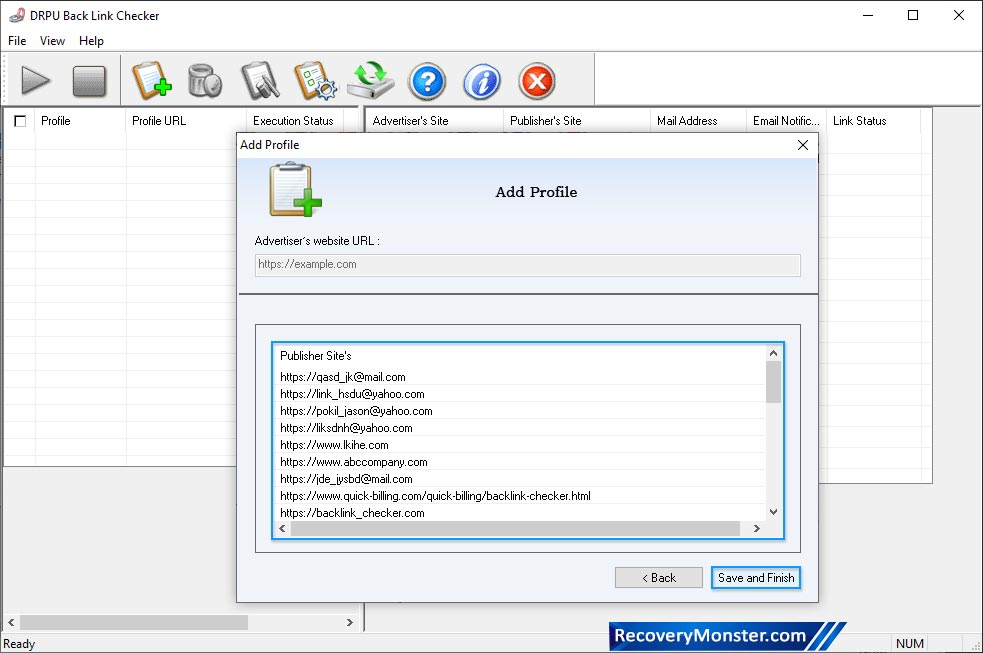This screenshot has width=983, height=653.
Task: Exit the application via toolbar
Action: 536,81
